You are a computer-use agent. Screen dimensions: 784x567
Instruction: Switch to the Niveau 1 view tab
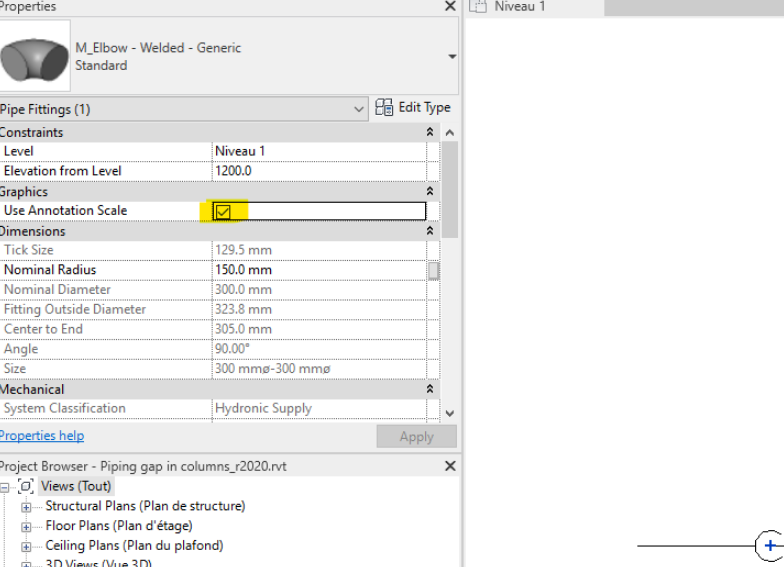coord(534,7)
